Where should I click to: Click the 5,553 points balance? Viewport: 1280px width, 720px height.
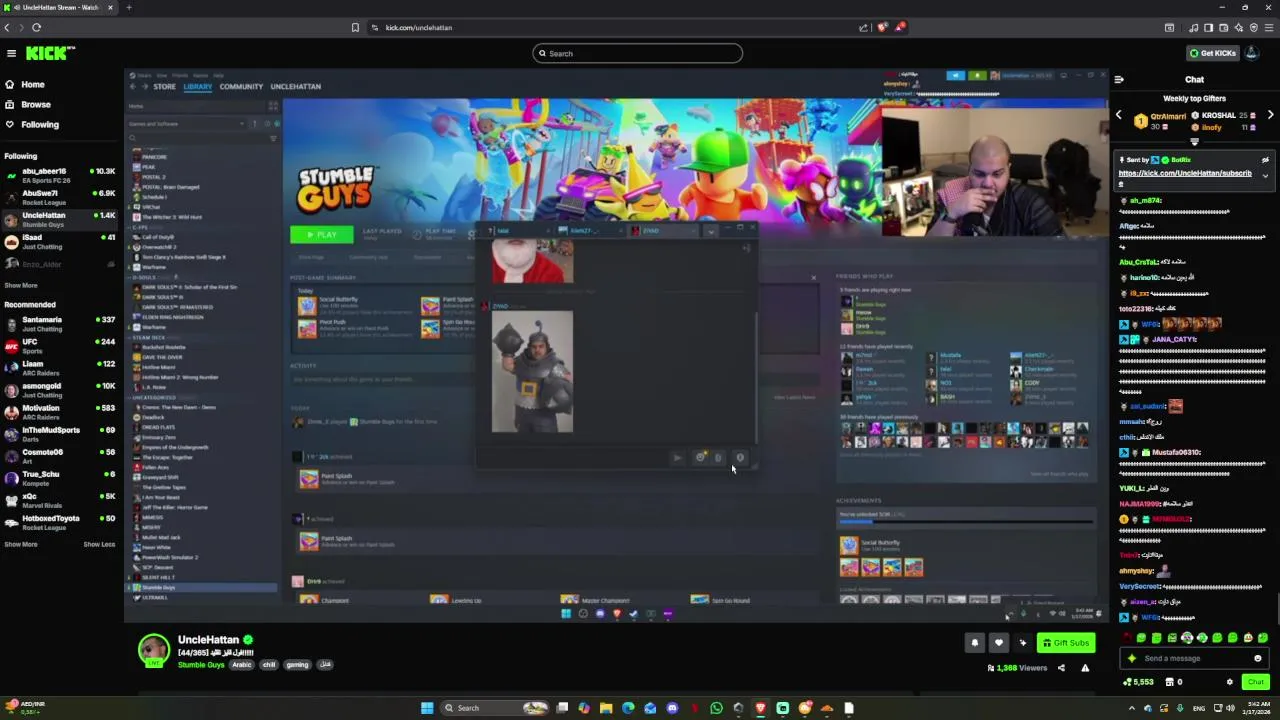pyautogui.click(x=1138, y=682)
